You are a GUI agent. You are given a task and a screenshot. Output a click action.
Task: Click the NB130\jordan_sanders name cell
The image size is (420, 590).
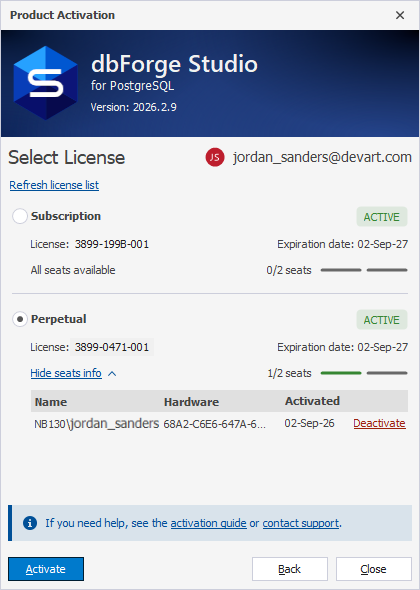(97, 424)
